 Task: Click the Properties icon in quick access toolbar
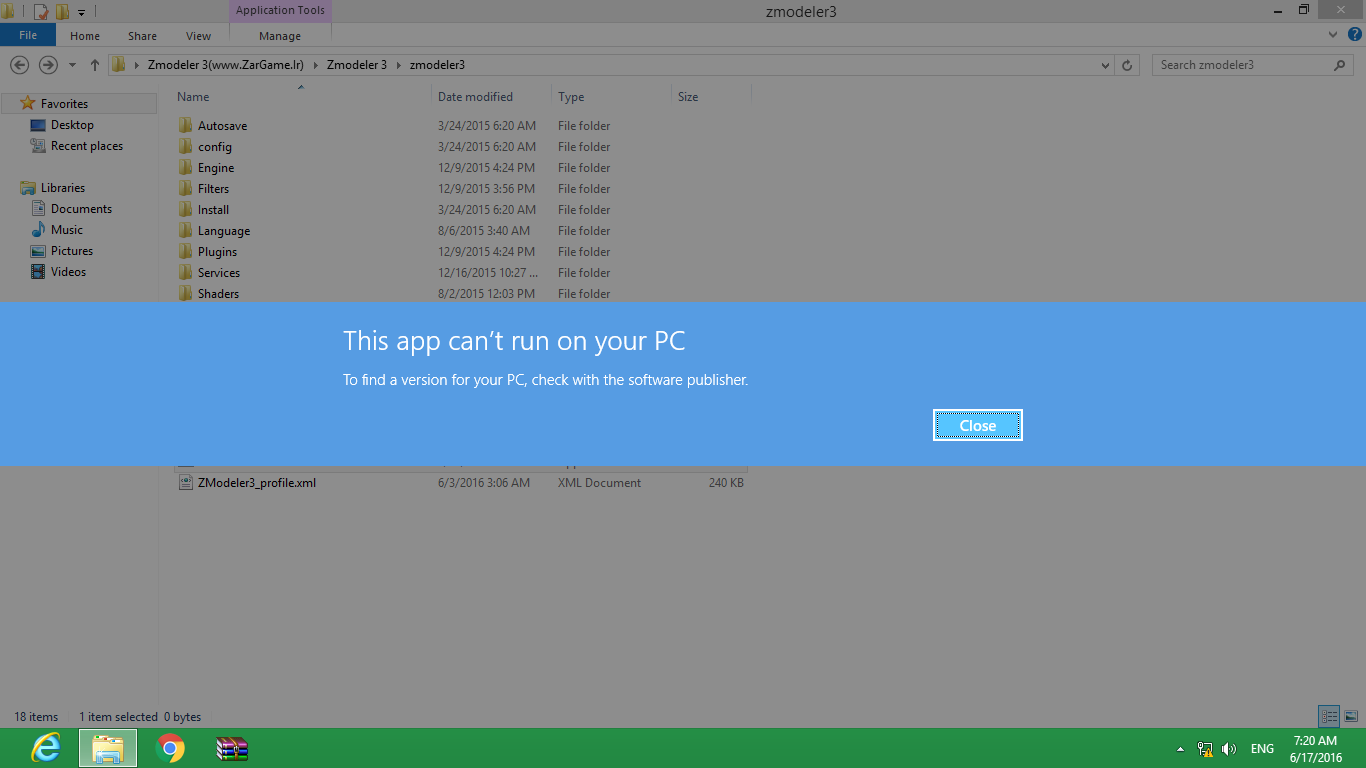tap(41, 12)
